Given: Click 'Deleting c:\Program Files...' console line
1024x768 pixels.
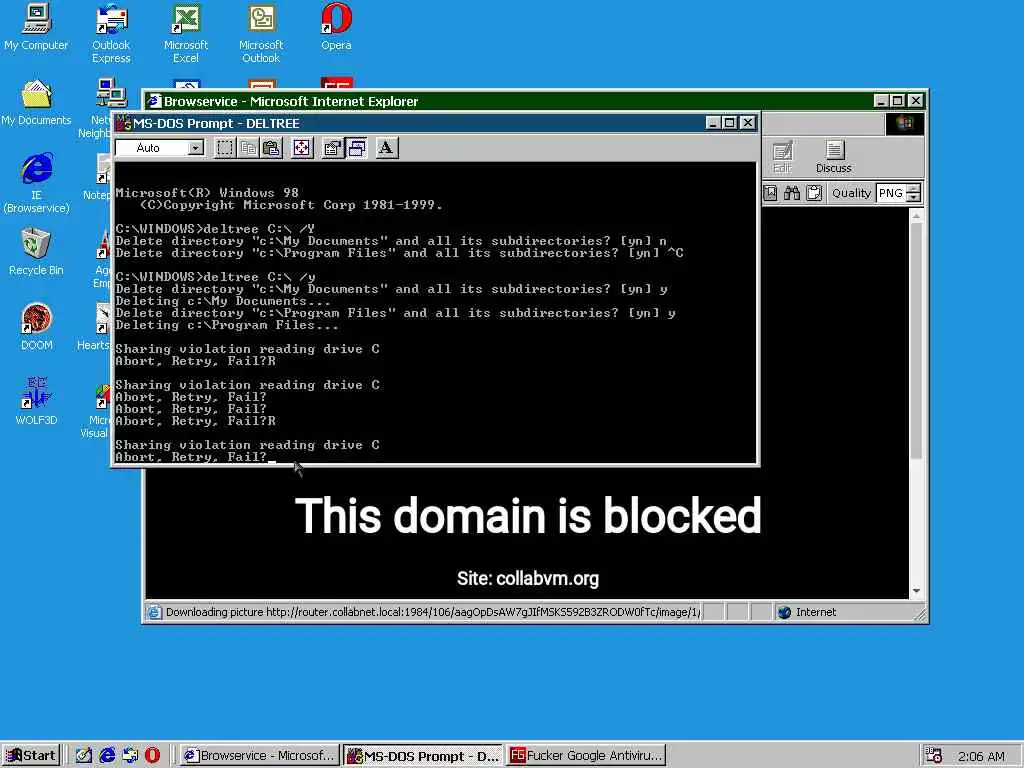Looking at the screenshot, I should point(227,325).
